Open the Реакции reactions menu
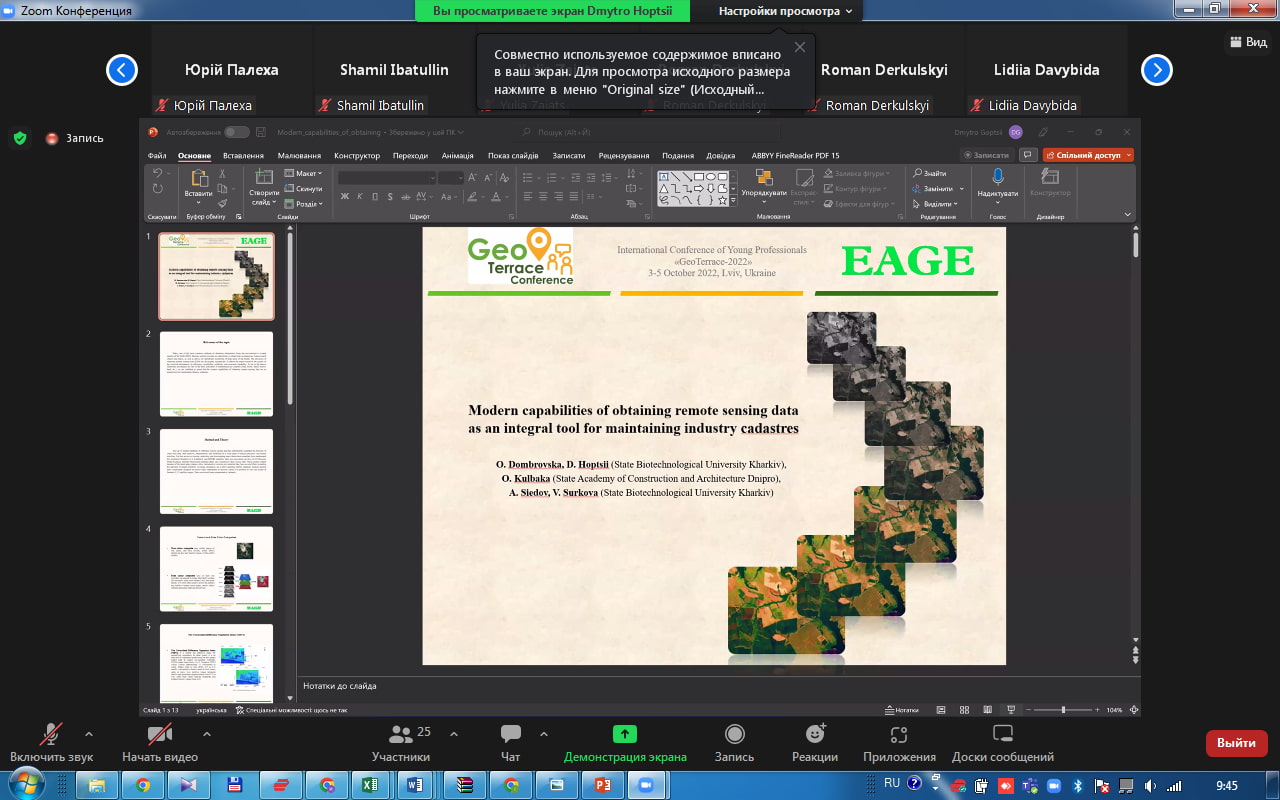Screen dimensions: 1280x800 815,745
